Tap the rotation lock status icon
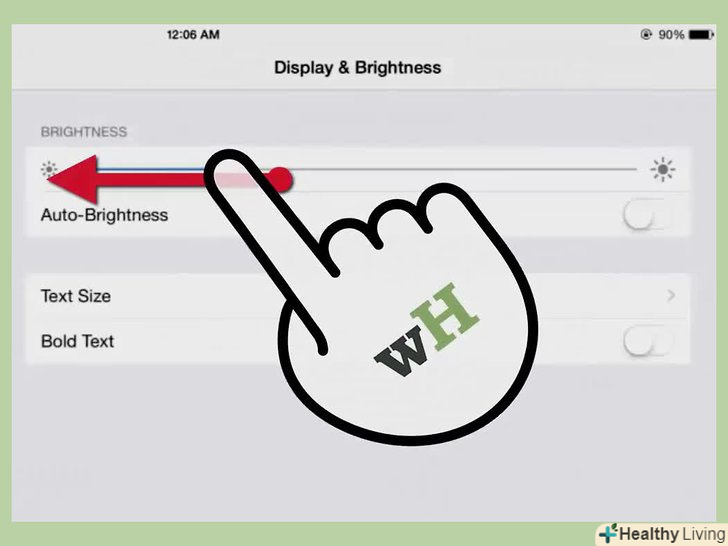This screenshot has height=546, width=728. [x=646, y=35]
